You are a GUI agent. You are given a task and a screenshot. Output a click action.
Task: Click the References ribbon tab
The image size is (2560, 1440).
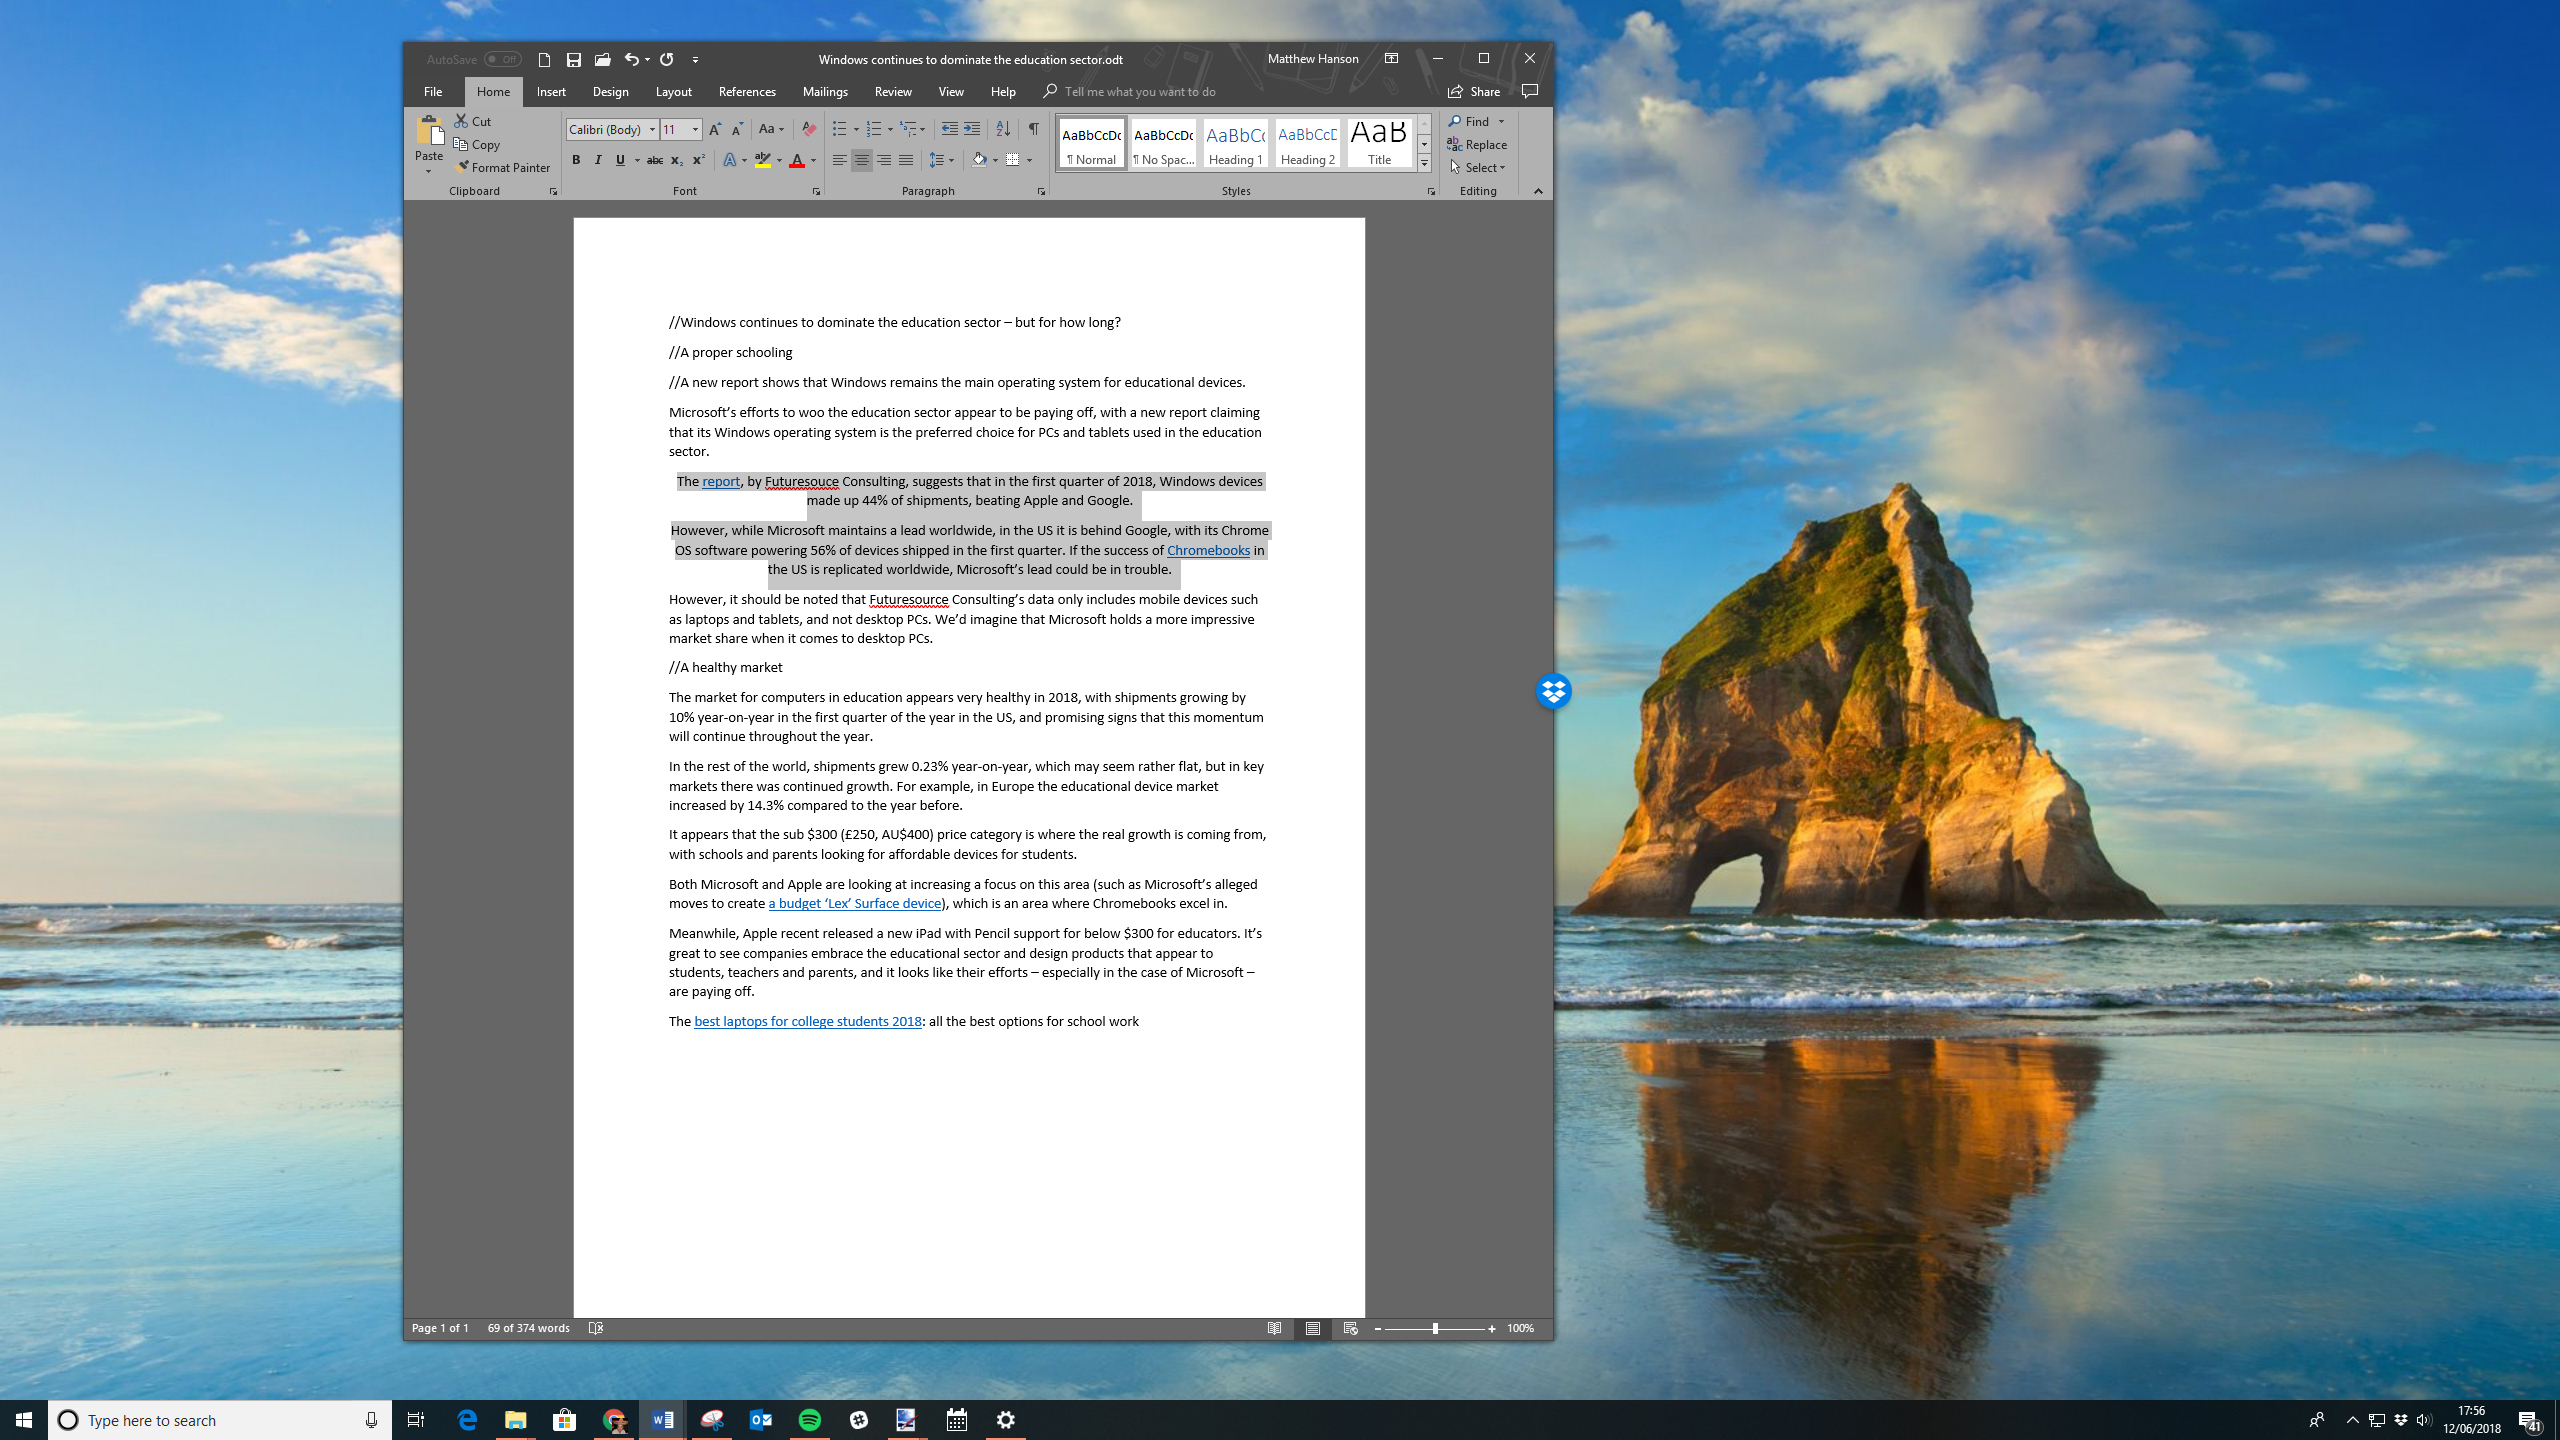747,91
